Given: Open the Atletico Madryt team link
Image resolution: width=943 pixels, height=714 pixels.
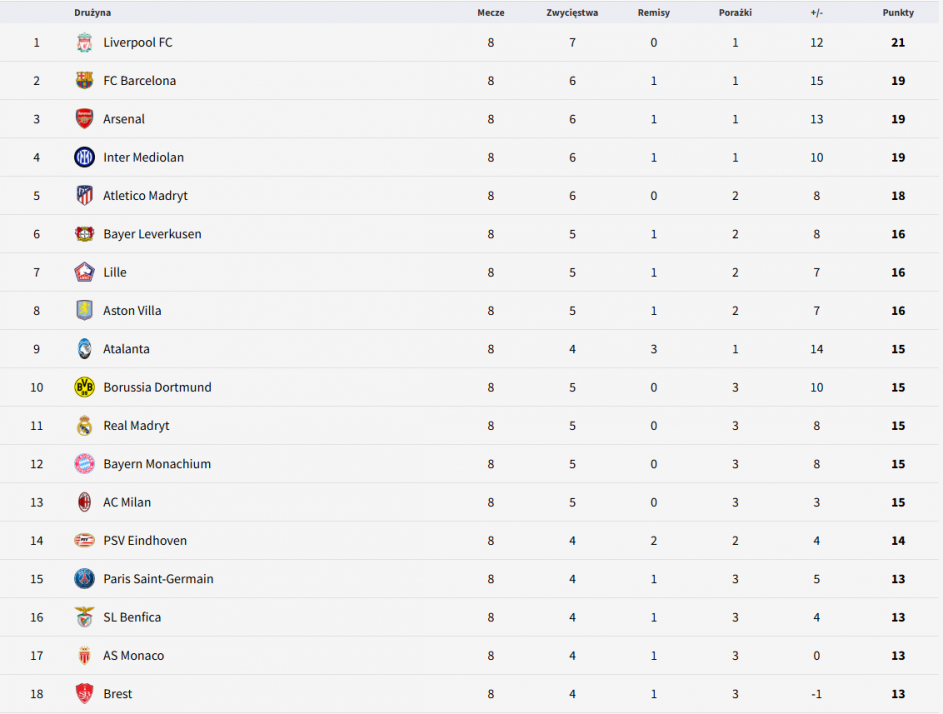Looking at the screenshot, I should 145,196.
